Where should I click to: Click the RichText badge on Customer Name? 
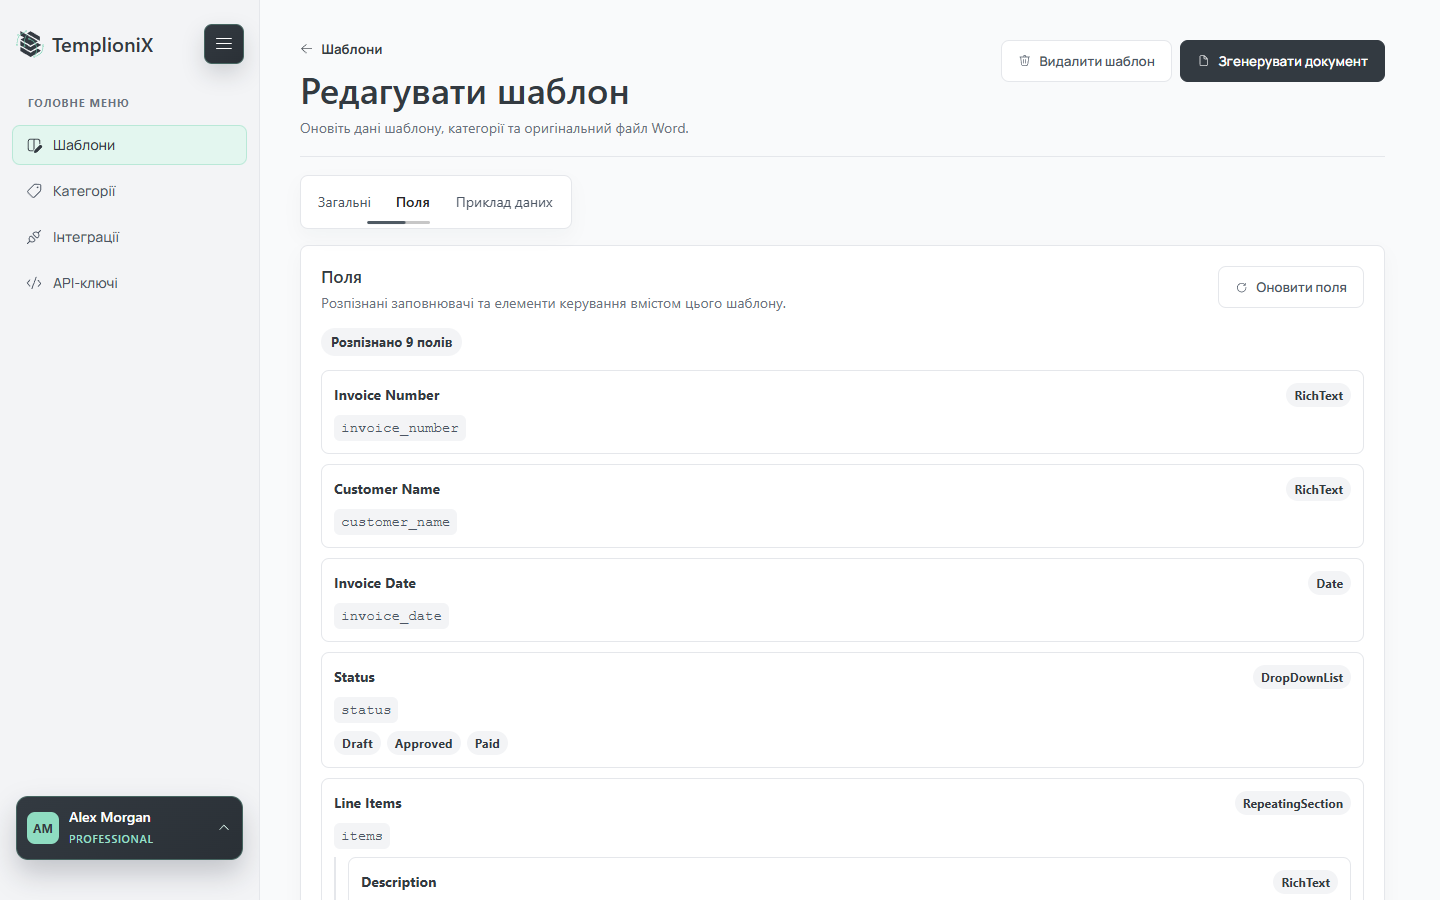[x=1318, y=490]
